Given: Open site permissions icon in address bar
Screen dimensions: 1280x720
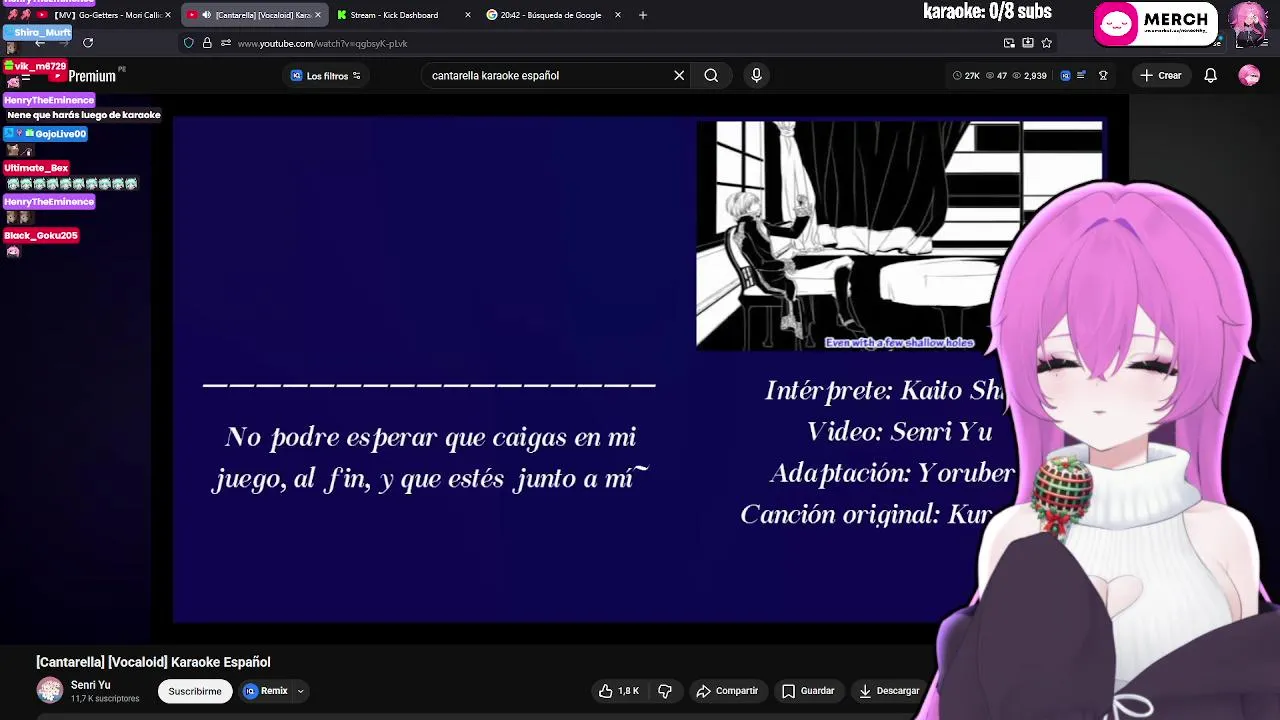Looking at the screenshot, I should pos(226,43).
